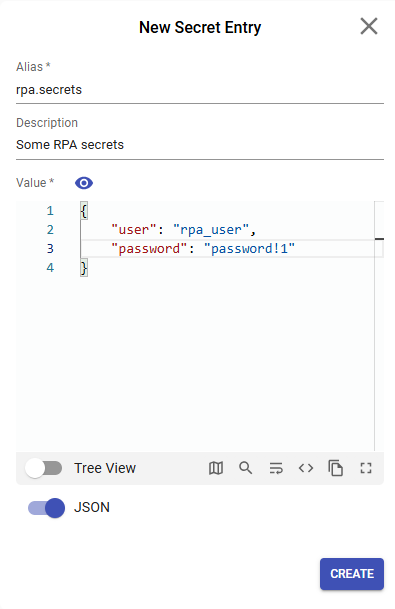This screenshot has width=395, height=609.
Task: Click the user line in the code editor
Action: click(x=183, y=230)
